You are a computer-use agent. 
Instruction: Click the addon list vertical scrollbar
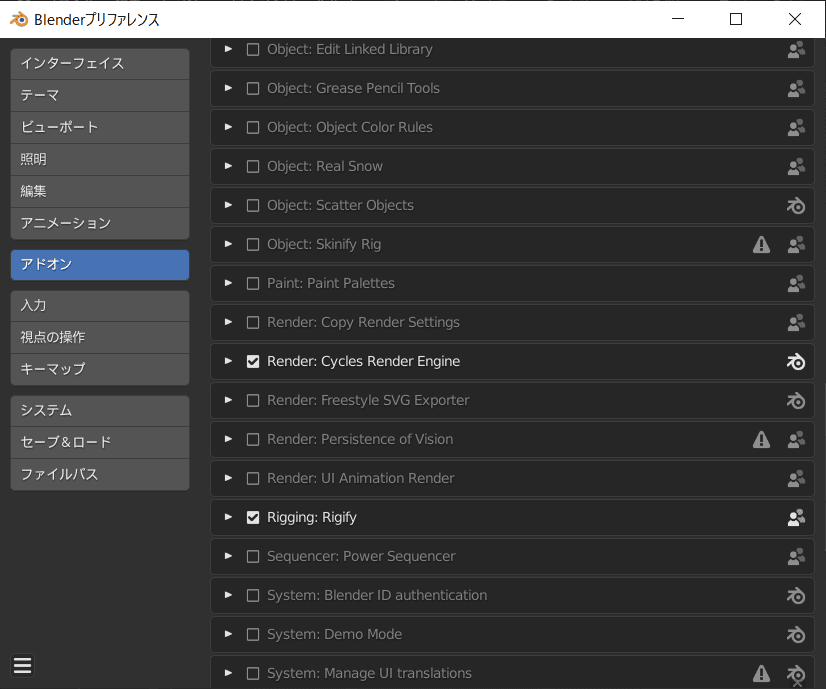click(x=823, y=469)
